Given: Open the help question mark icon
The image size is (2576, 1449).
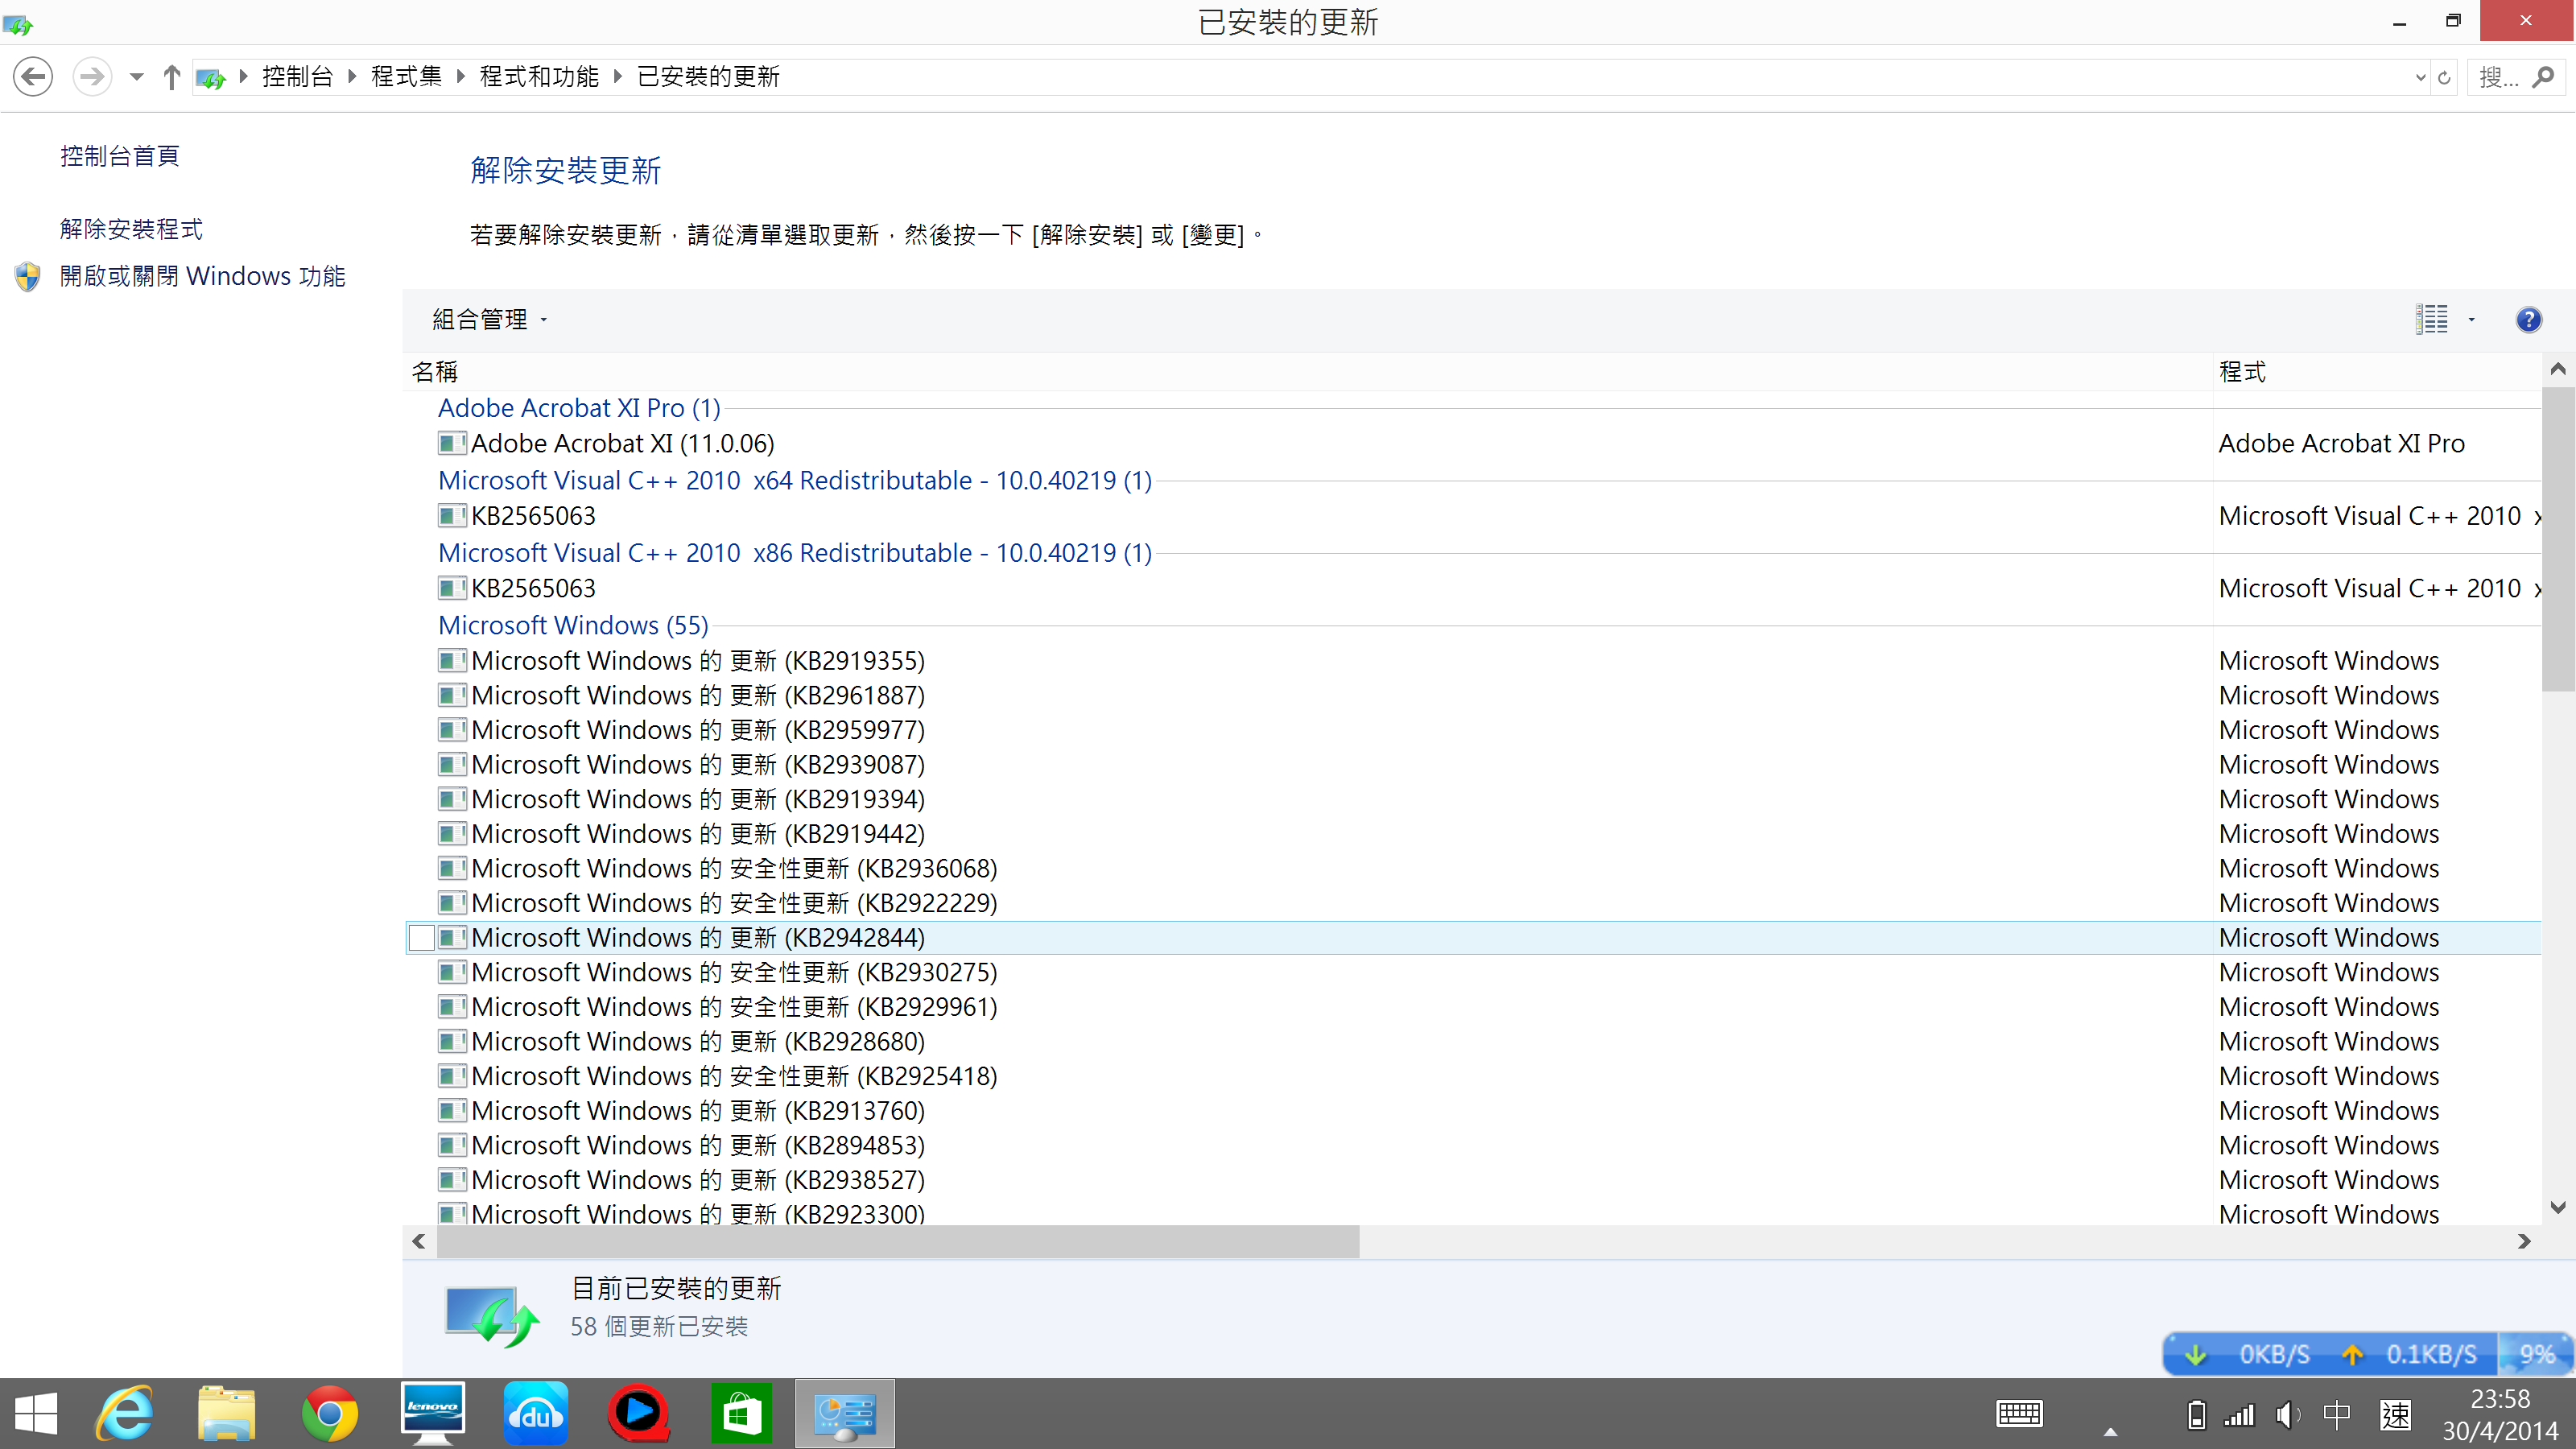Looking at the screenshot, I should (2529, 320).
